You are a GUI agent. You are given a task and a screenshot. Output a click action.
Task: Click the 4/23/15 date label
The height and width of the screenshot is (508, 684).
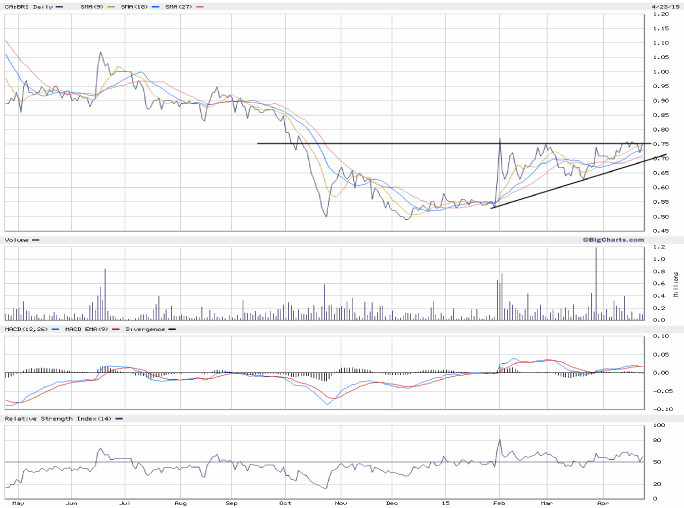pos(662,7)
